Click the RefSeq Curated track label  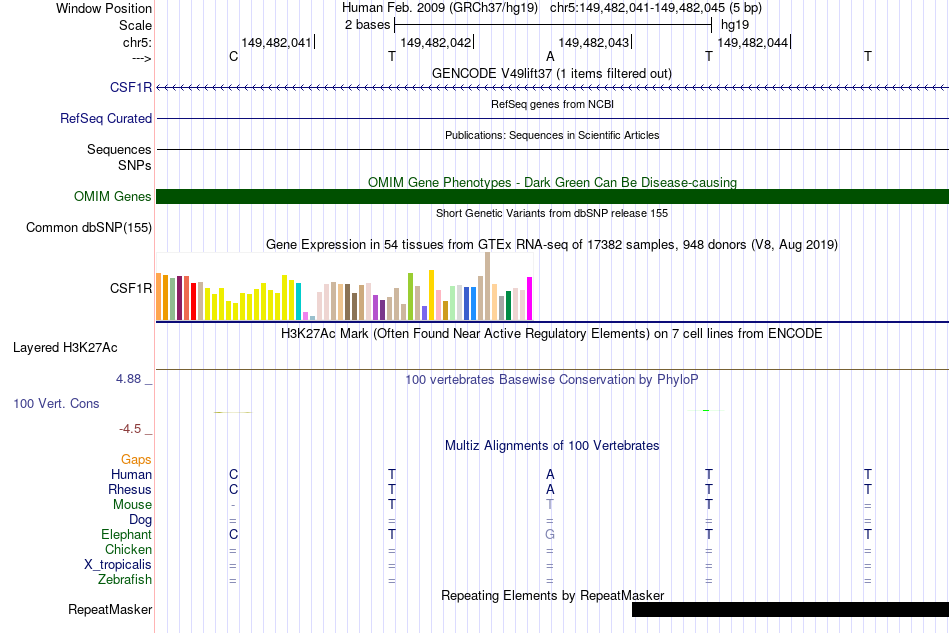[106, 118]
